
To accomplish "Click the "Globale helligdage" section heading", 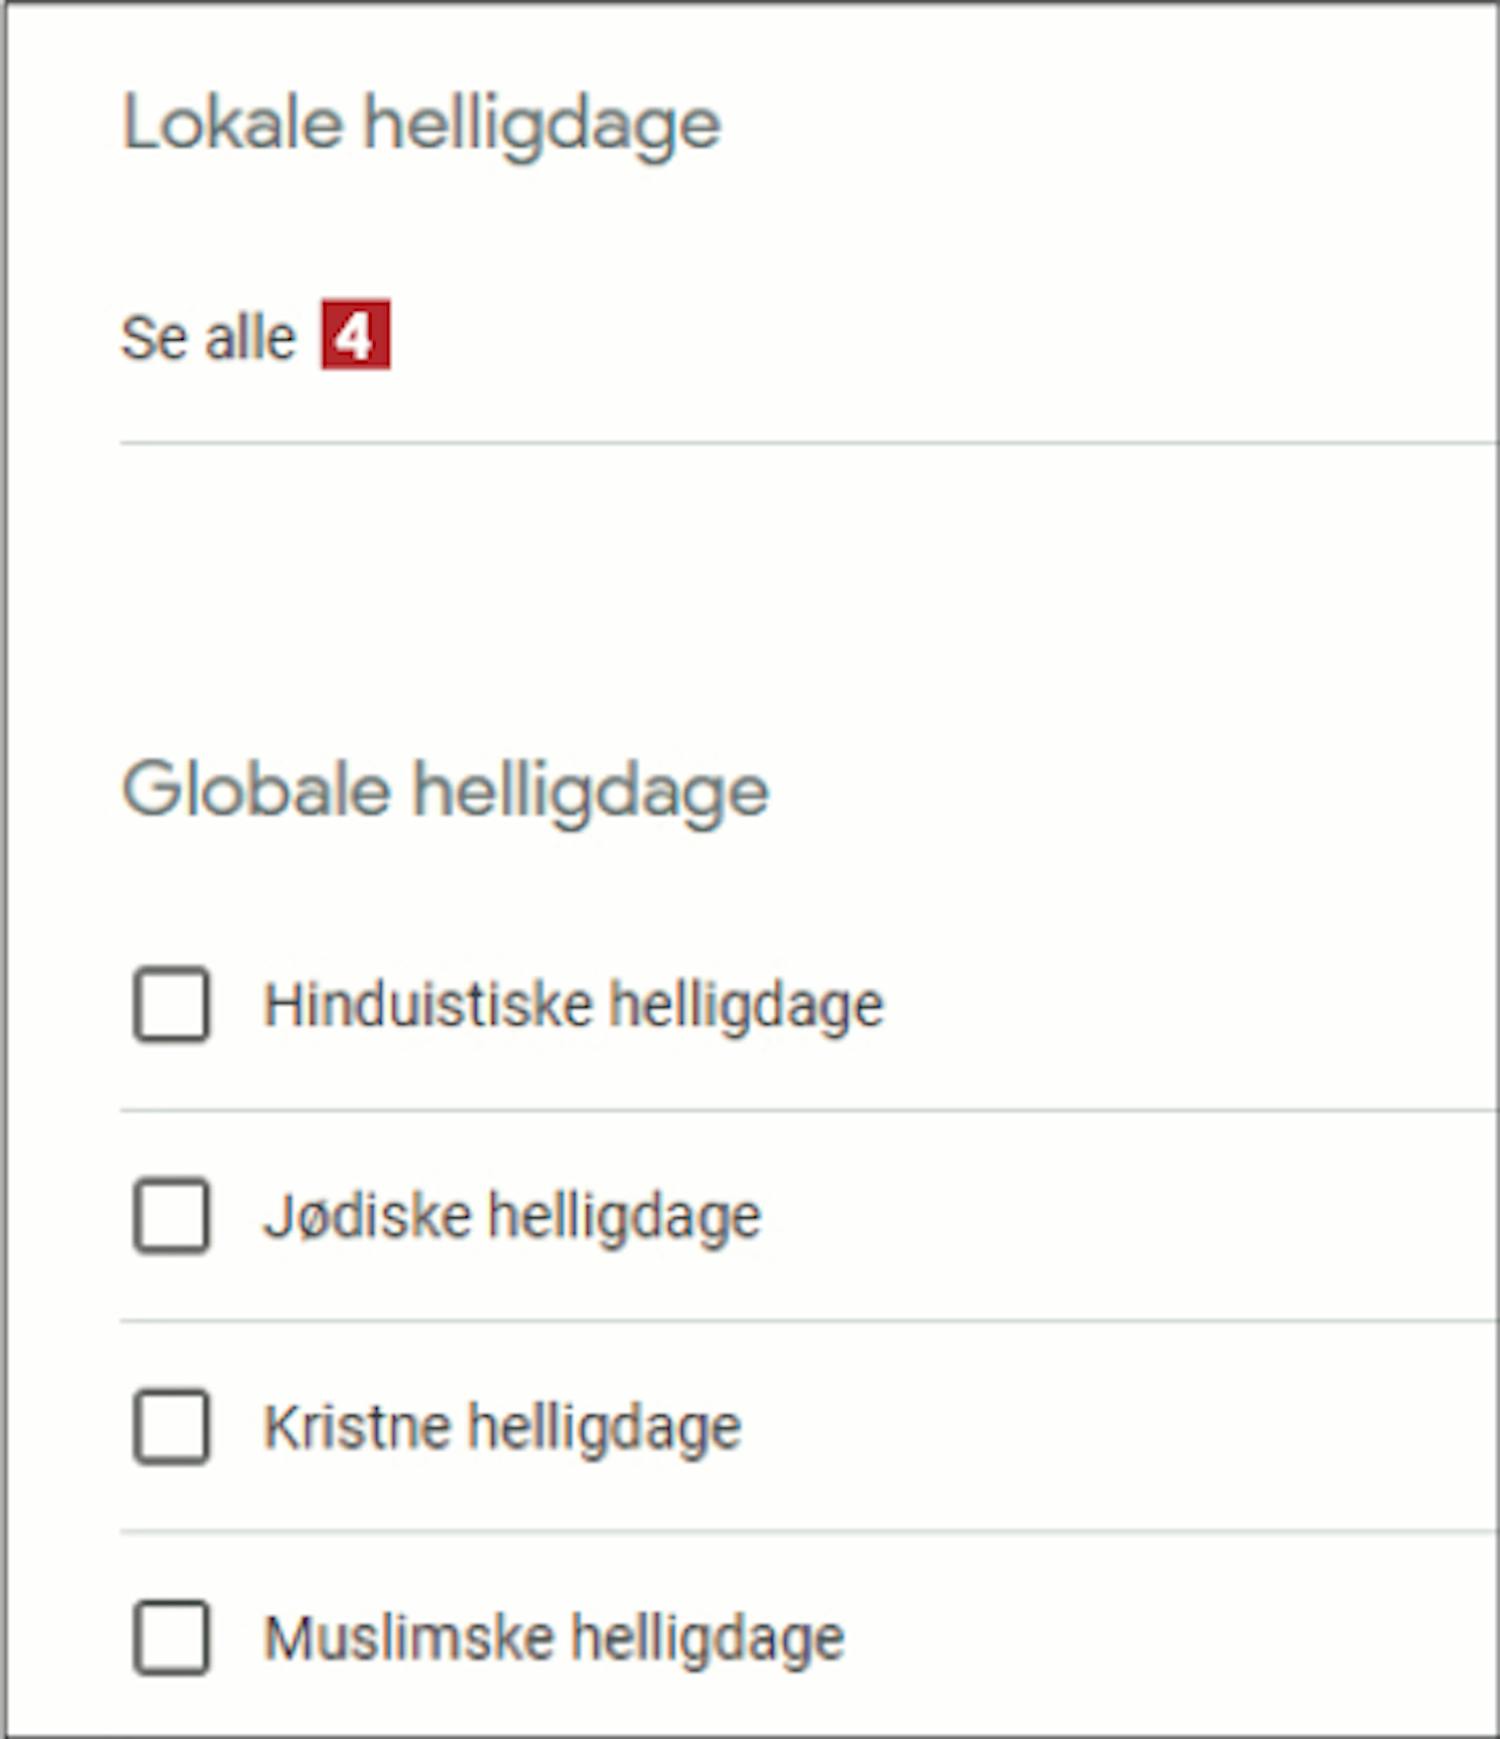I will (x=445, y=790).
